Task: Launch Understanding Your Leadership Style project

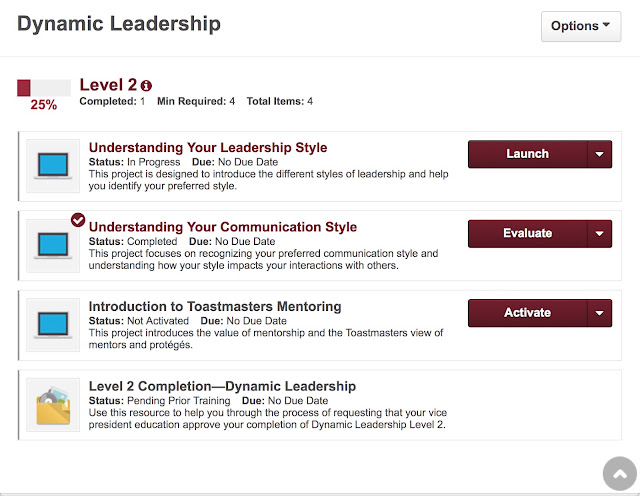Action: (528, 154)
